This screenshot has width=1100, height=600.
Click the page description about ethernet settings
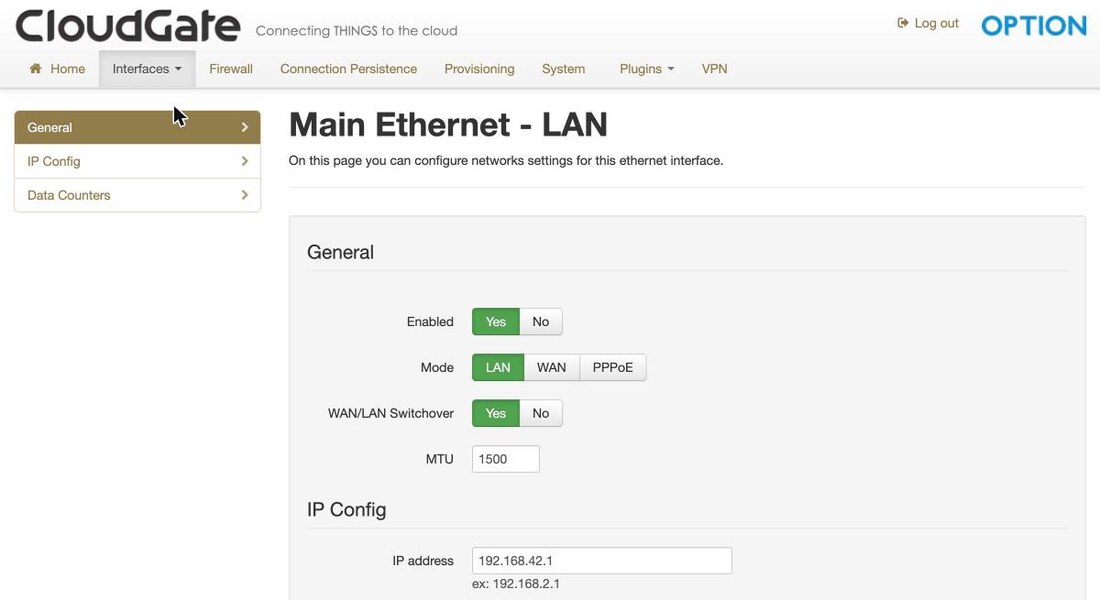(x=506, y=161)
